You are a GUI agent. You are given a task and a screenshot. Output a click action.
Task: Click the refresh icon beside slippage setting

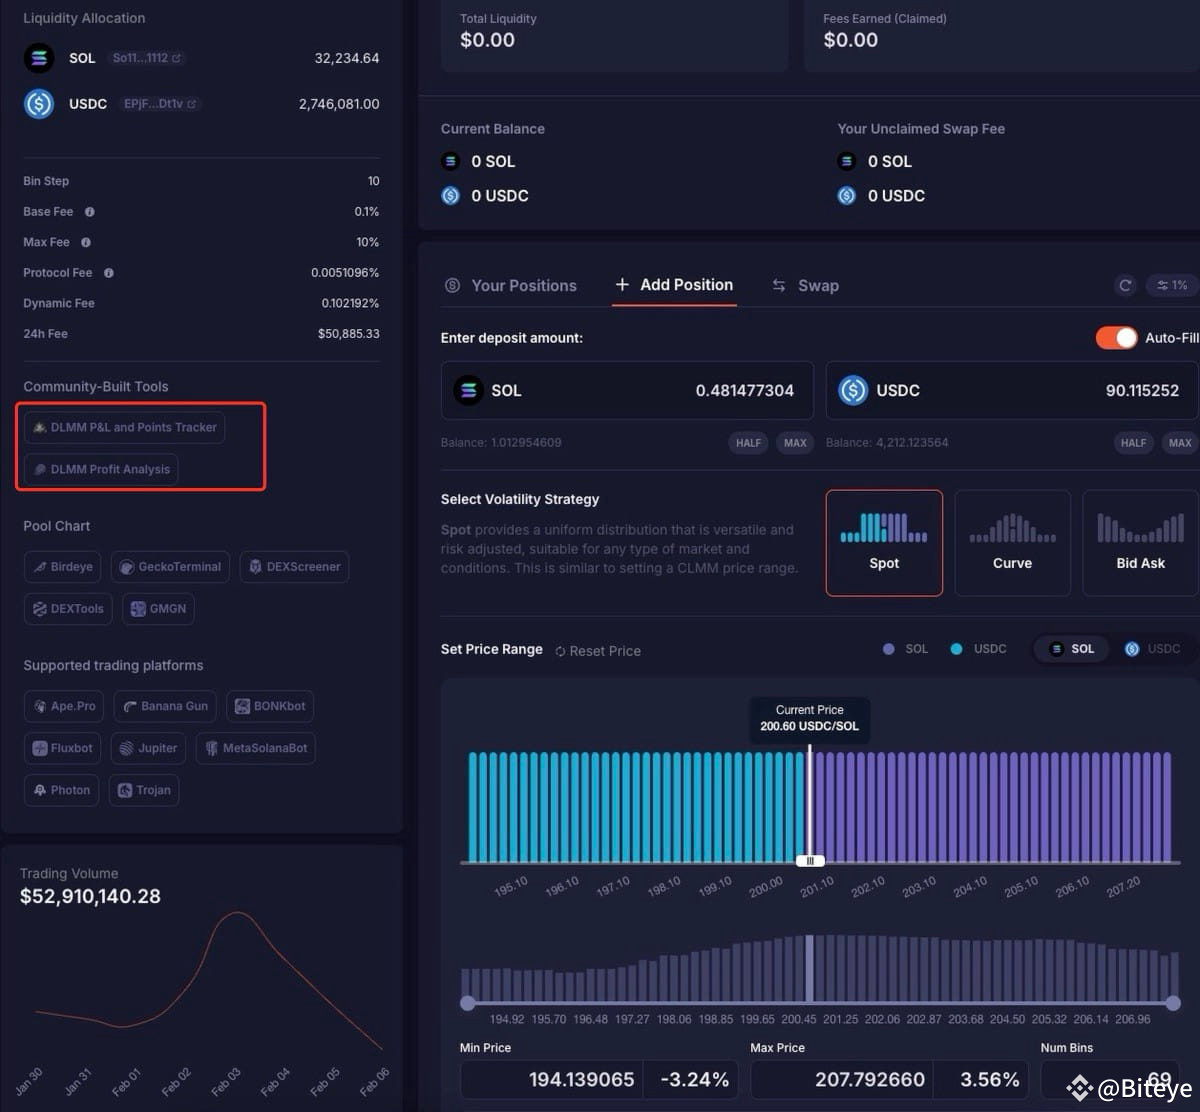pos(1125,285)
